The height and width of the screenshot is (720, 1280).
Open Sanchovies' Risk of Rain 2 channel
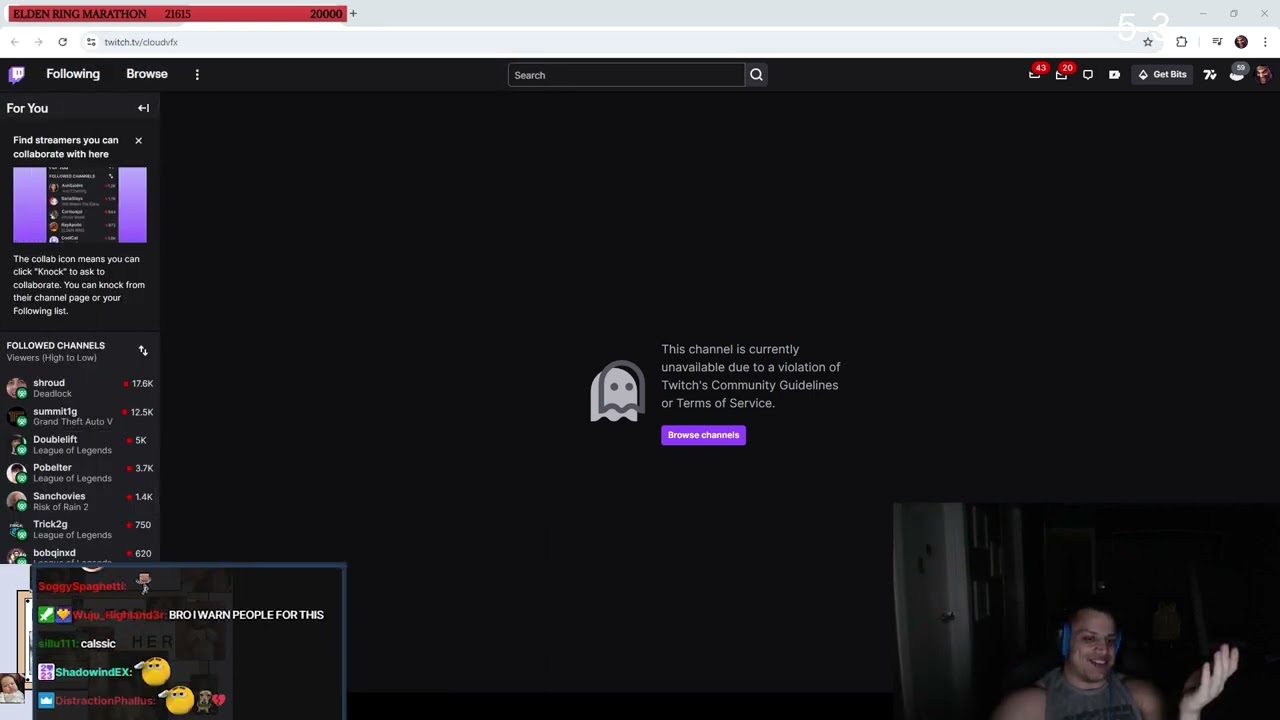[x=80, y=501]
